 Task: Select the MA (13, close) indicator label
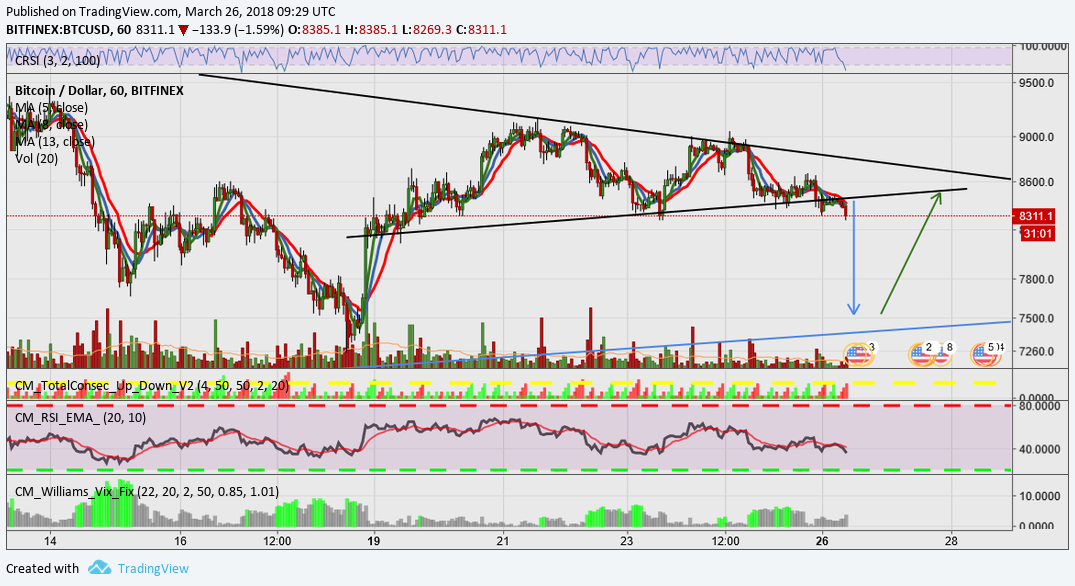point(55,142)
